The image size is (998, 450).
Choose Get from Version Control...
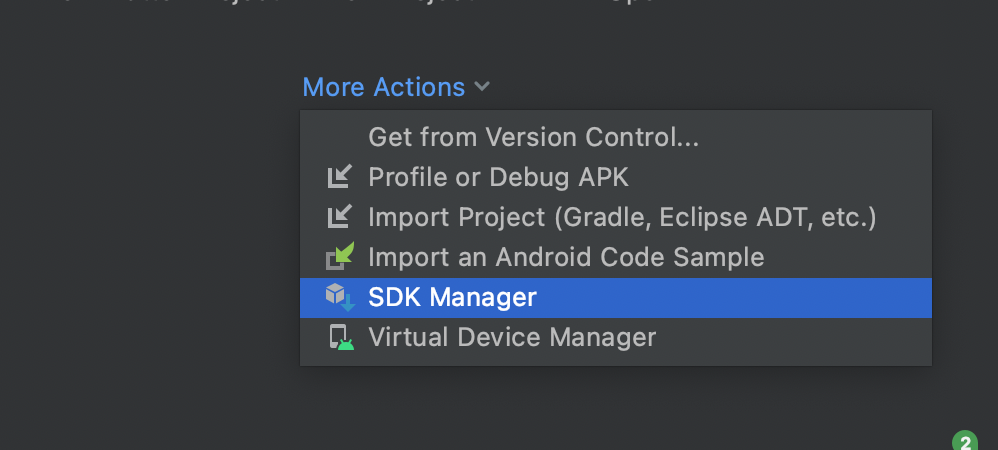click(x=615, y=137)
